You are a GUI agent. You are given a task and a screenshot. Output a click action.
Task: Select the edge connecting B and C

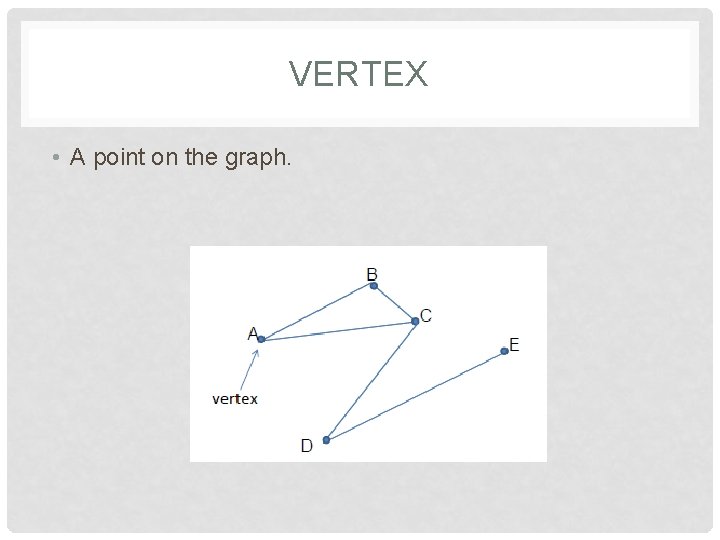395,304
